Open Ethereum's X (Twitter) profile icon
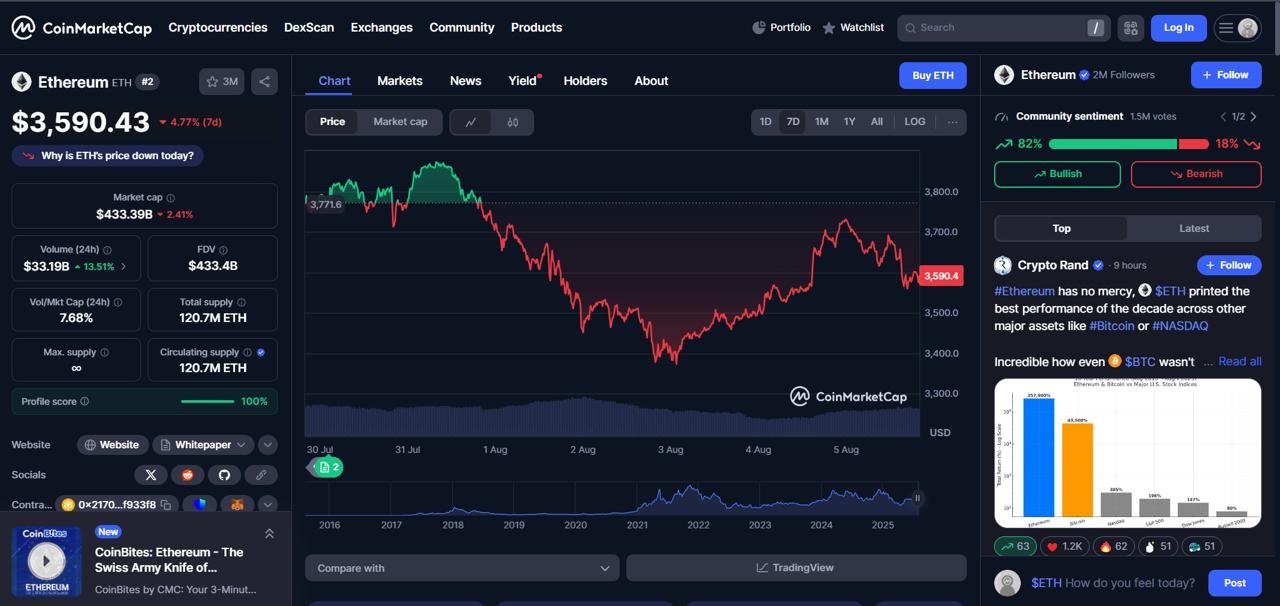Screen dimensions: 1280x606 (x=150, y=475)
